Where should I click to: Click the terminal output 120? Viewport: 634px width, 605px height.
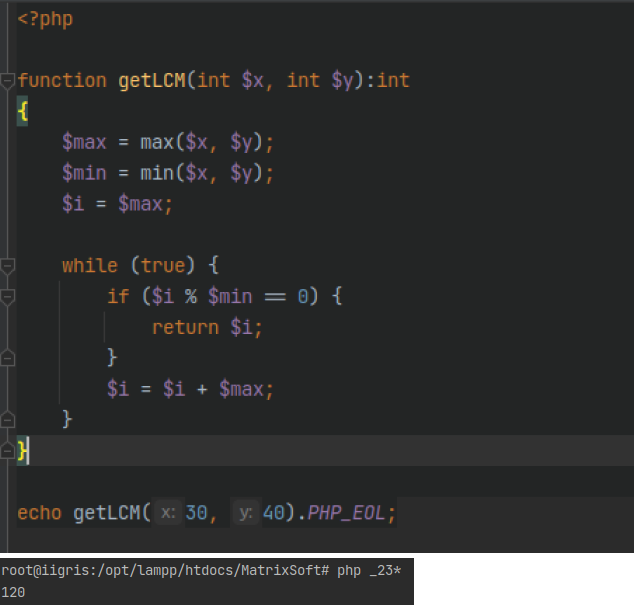[x=13, y=592]
